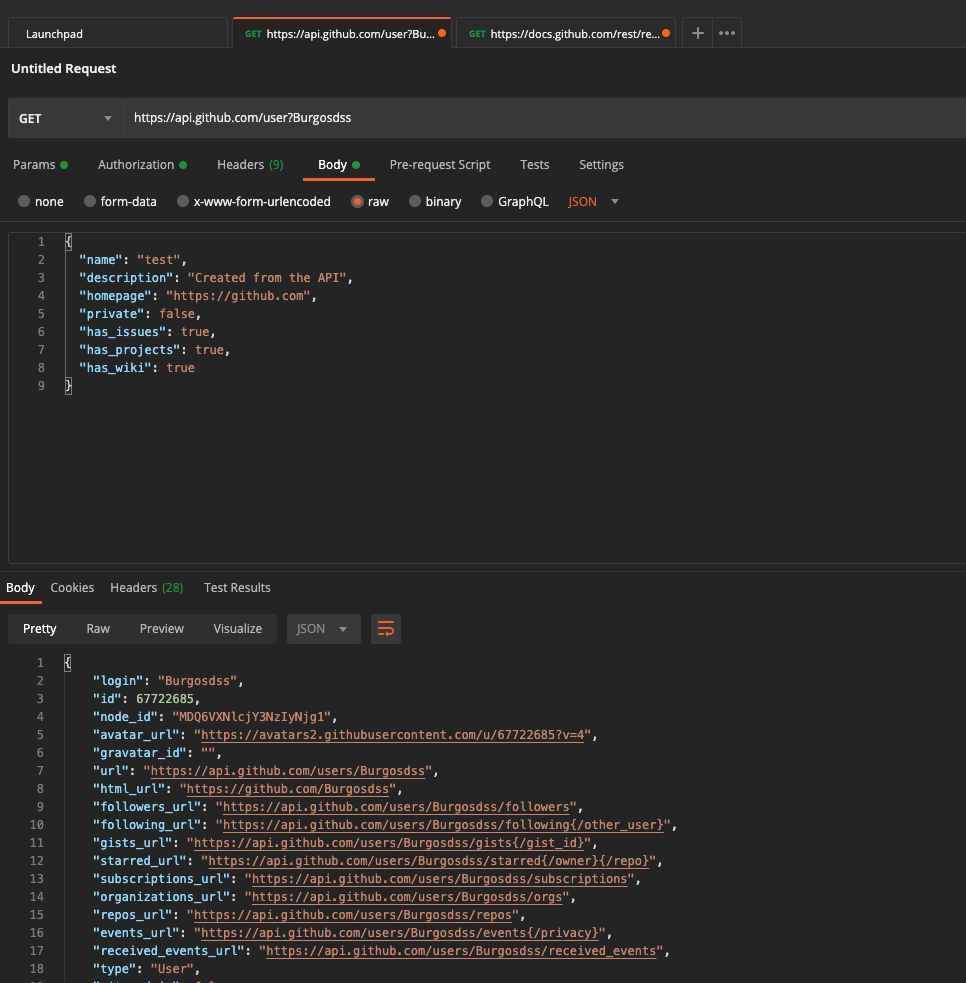The image size is (966, 983).
Task: Open the response JSON format dropdown
Action: (x=323, y=629)
